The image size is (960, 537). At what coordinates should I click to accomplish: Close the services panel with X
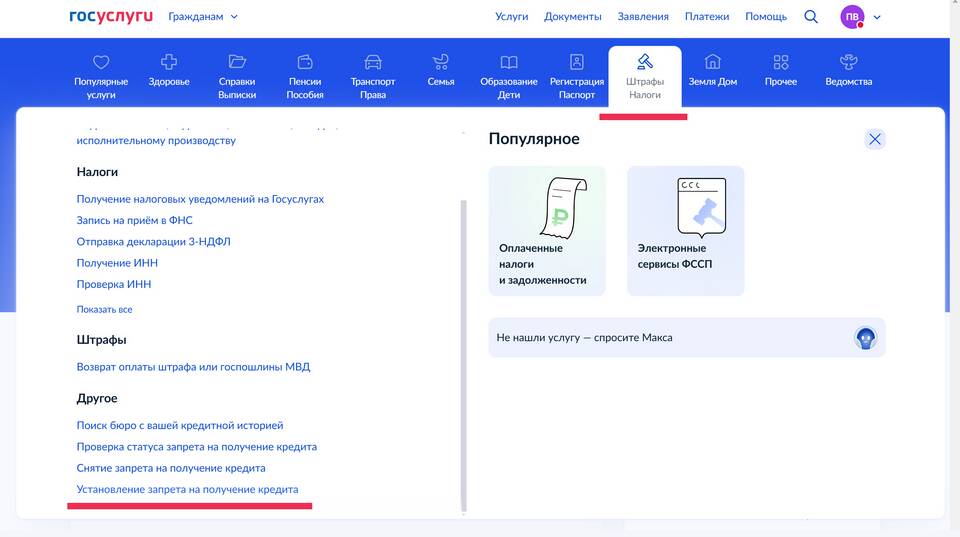(875, 139)
